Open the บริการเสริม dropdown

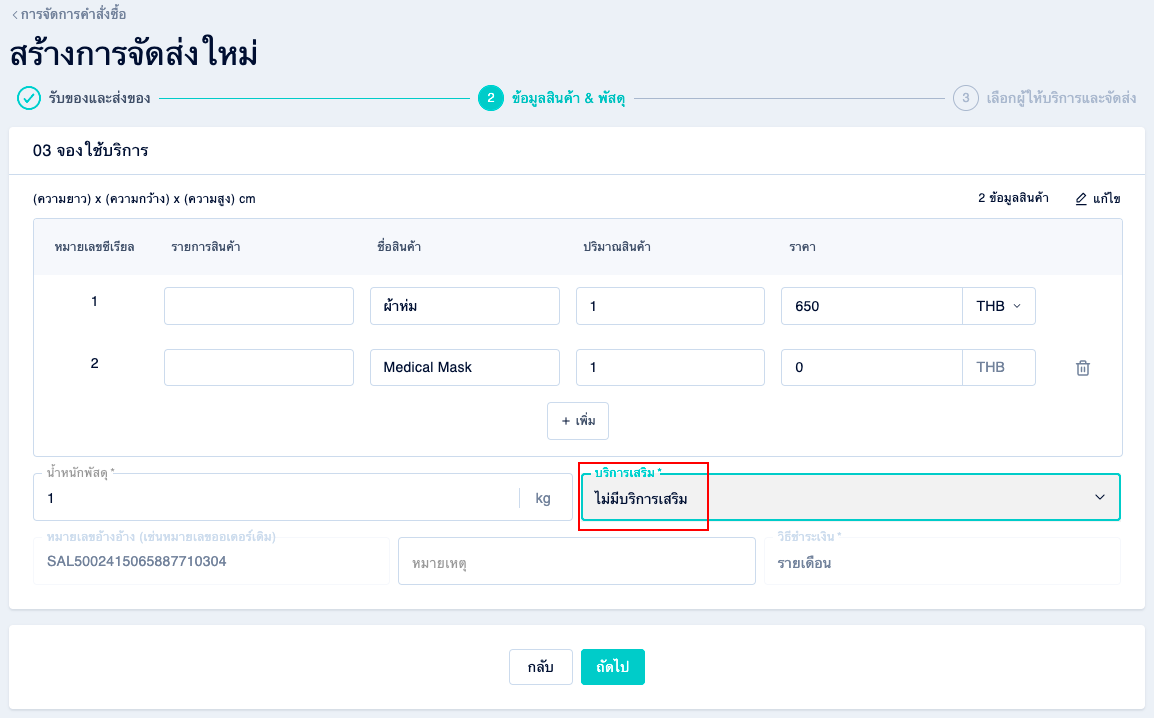pyautogui.click(x=851, y=497)
